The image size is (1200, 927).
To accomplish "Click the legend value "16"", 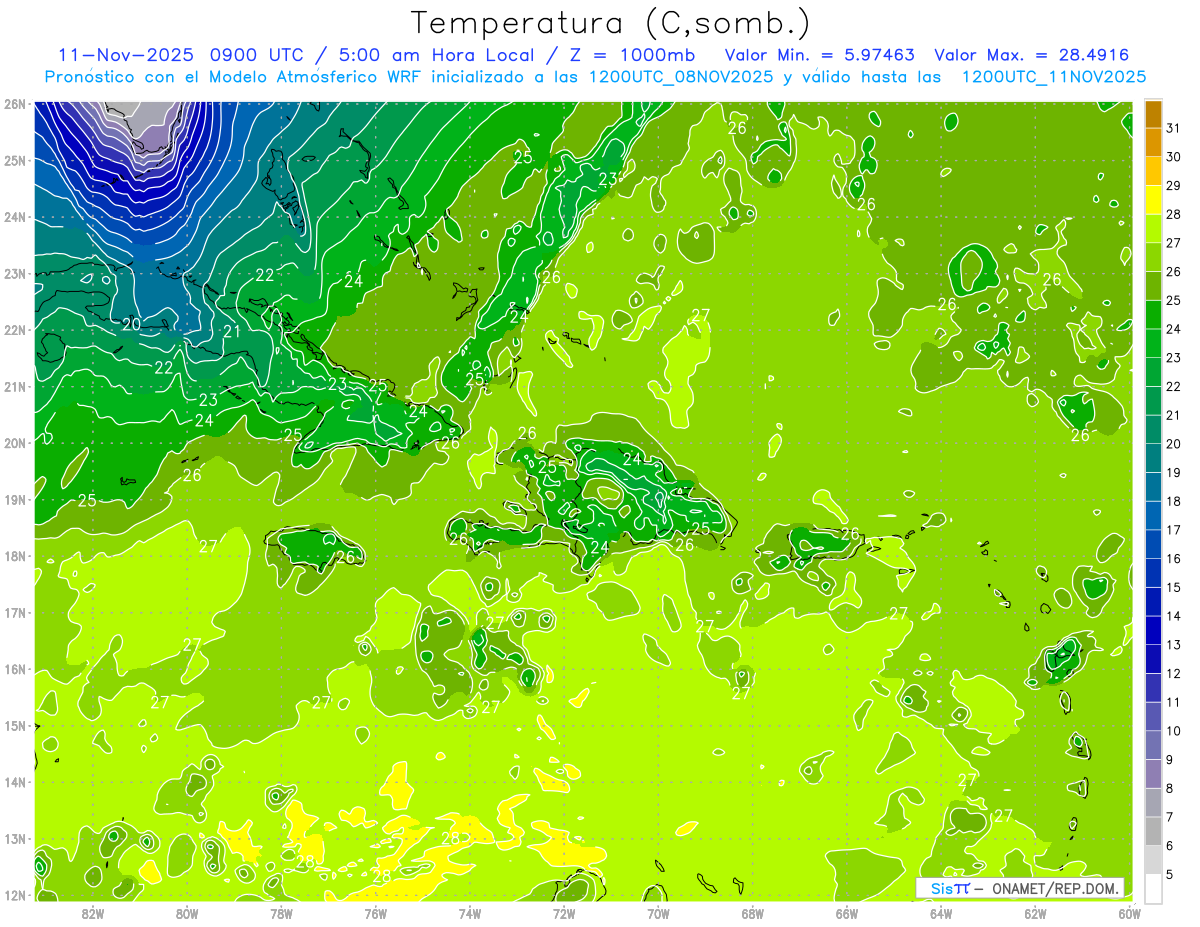I will click(1174, 559).
